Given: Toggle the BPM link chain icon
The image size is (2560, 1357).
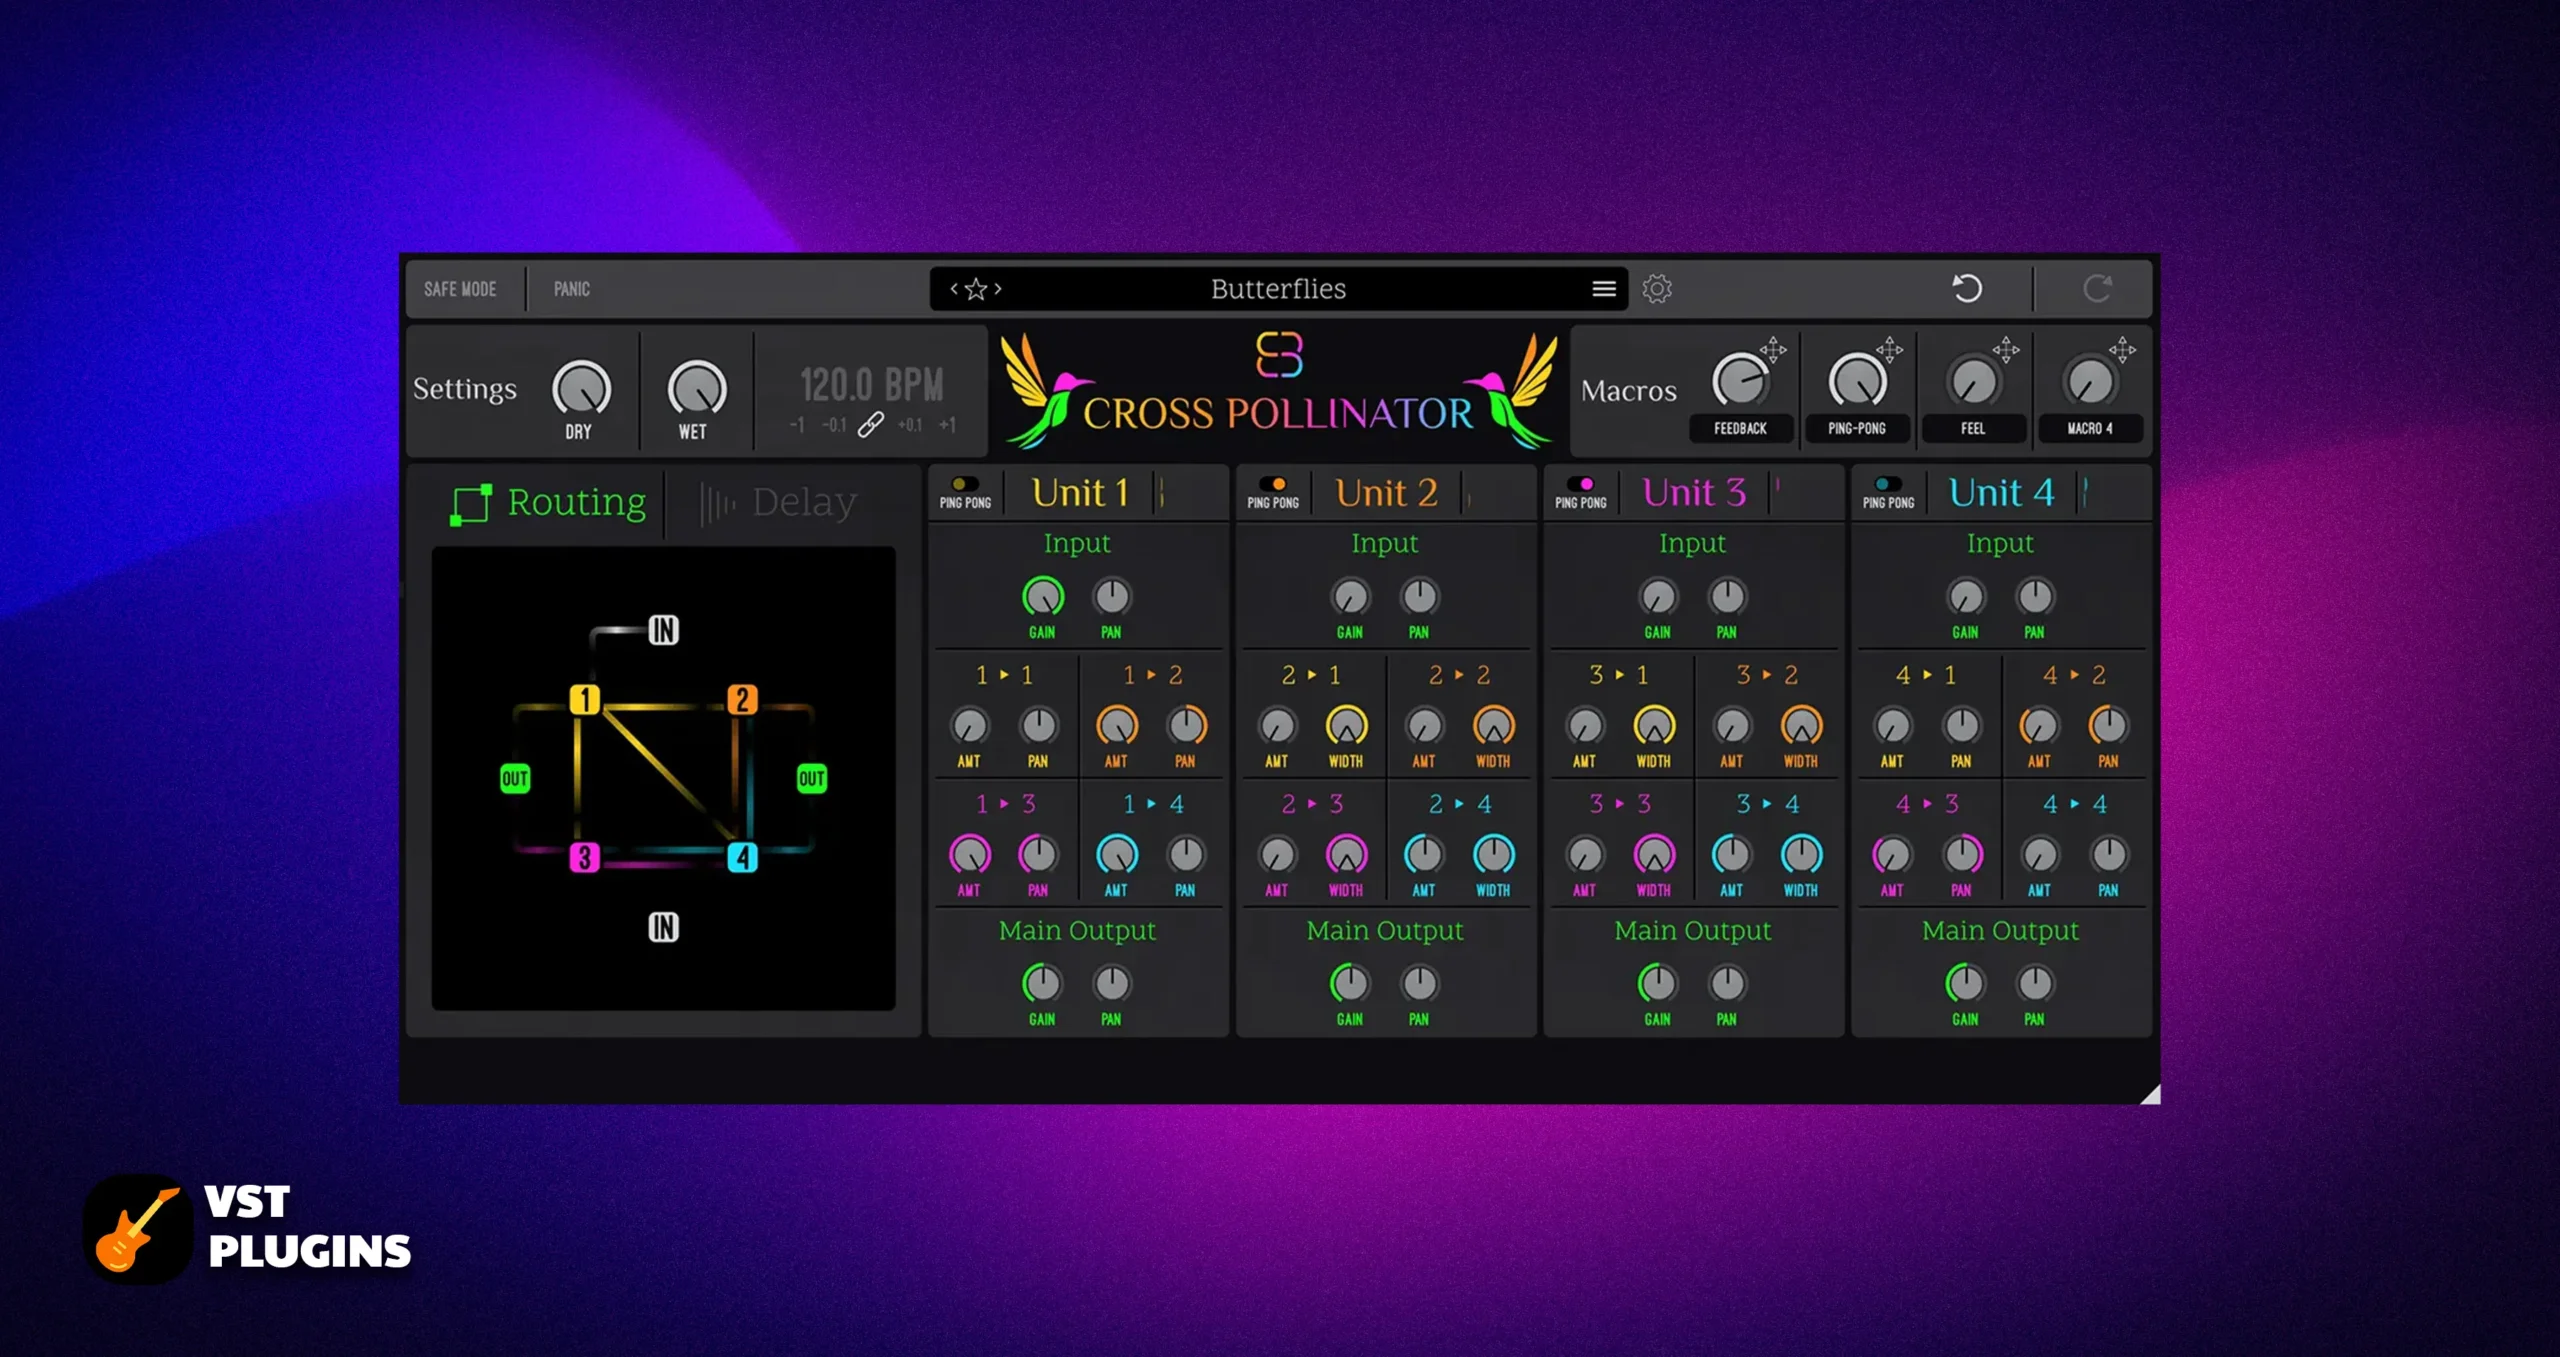Looking at the screenshot, I should tap(871, 425).
